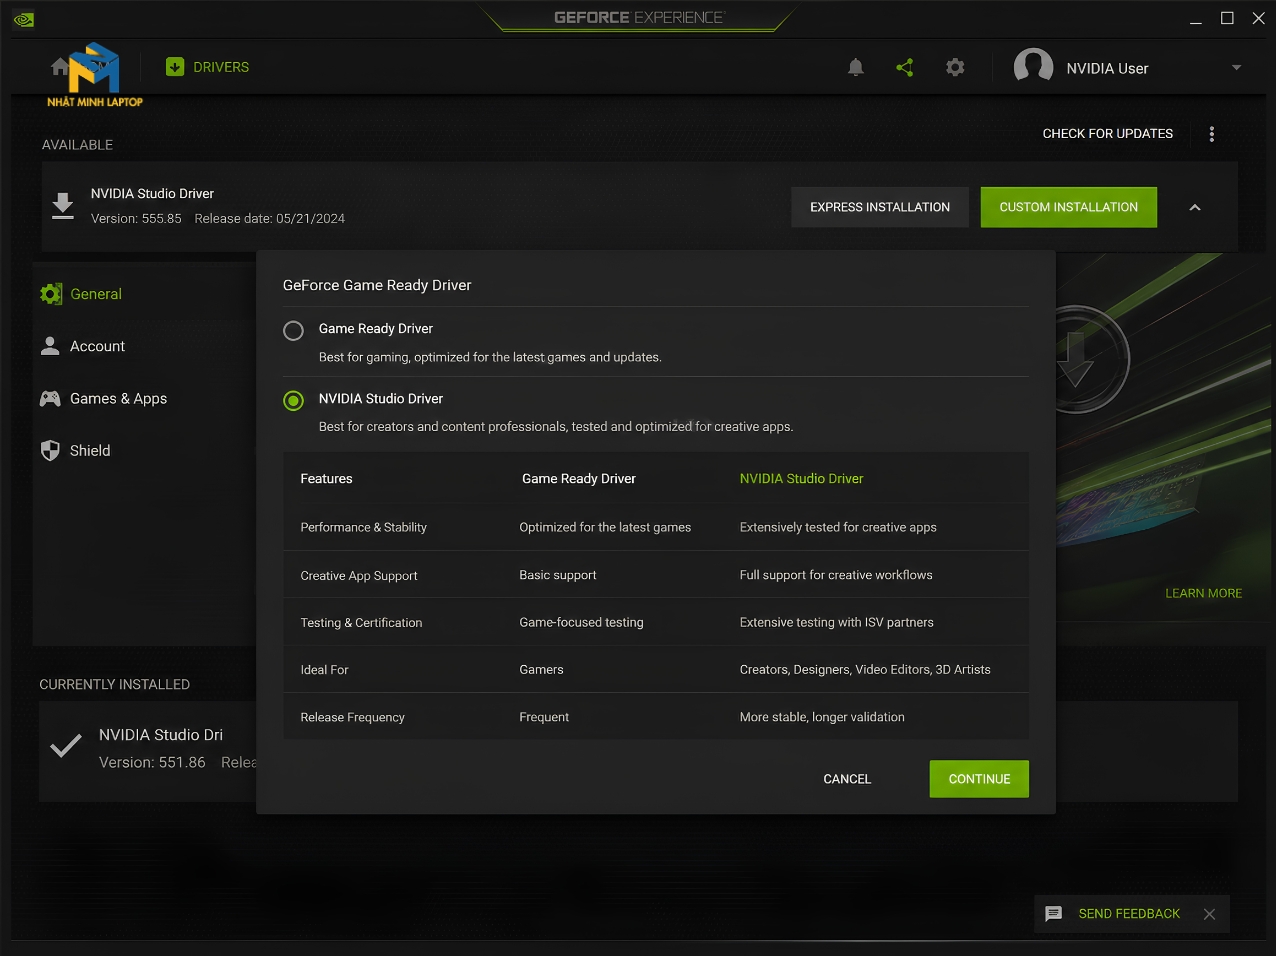Open the NVIDIA User account dropdown arrow
Screen dimensions: 1276x956
[x=1236, y=68]
